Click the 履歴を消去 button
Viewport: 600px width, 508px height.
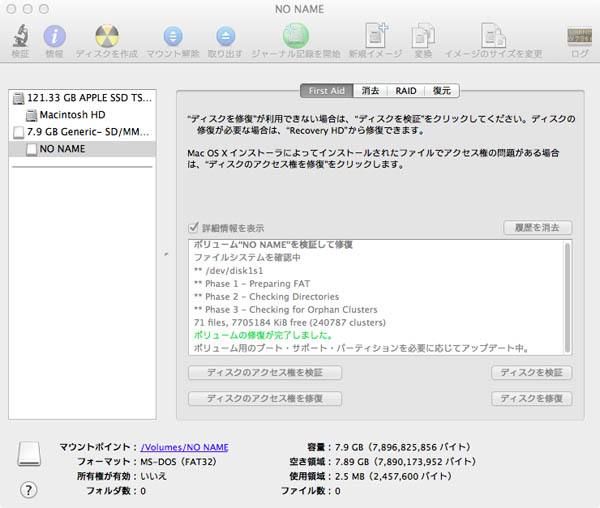pyautogui.click(x=537, y=228)
